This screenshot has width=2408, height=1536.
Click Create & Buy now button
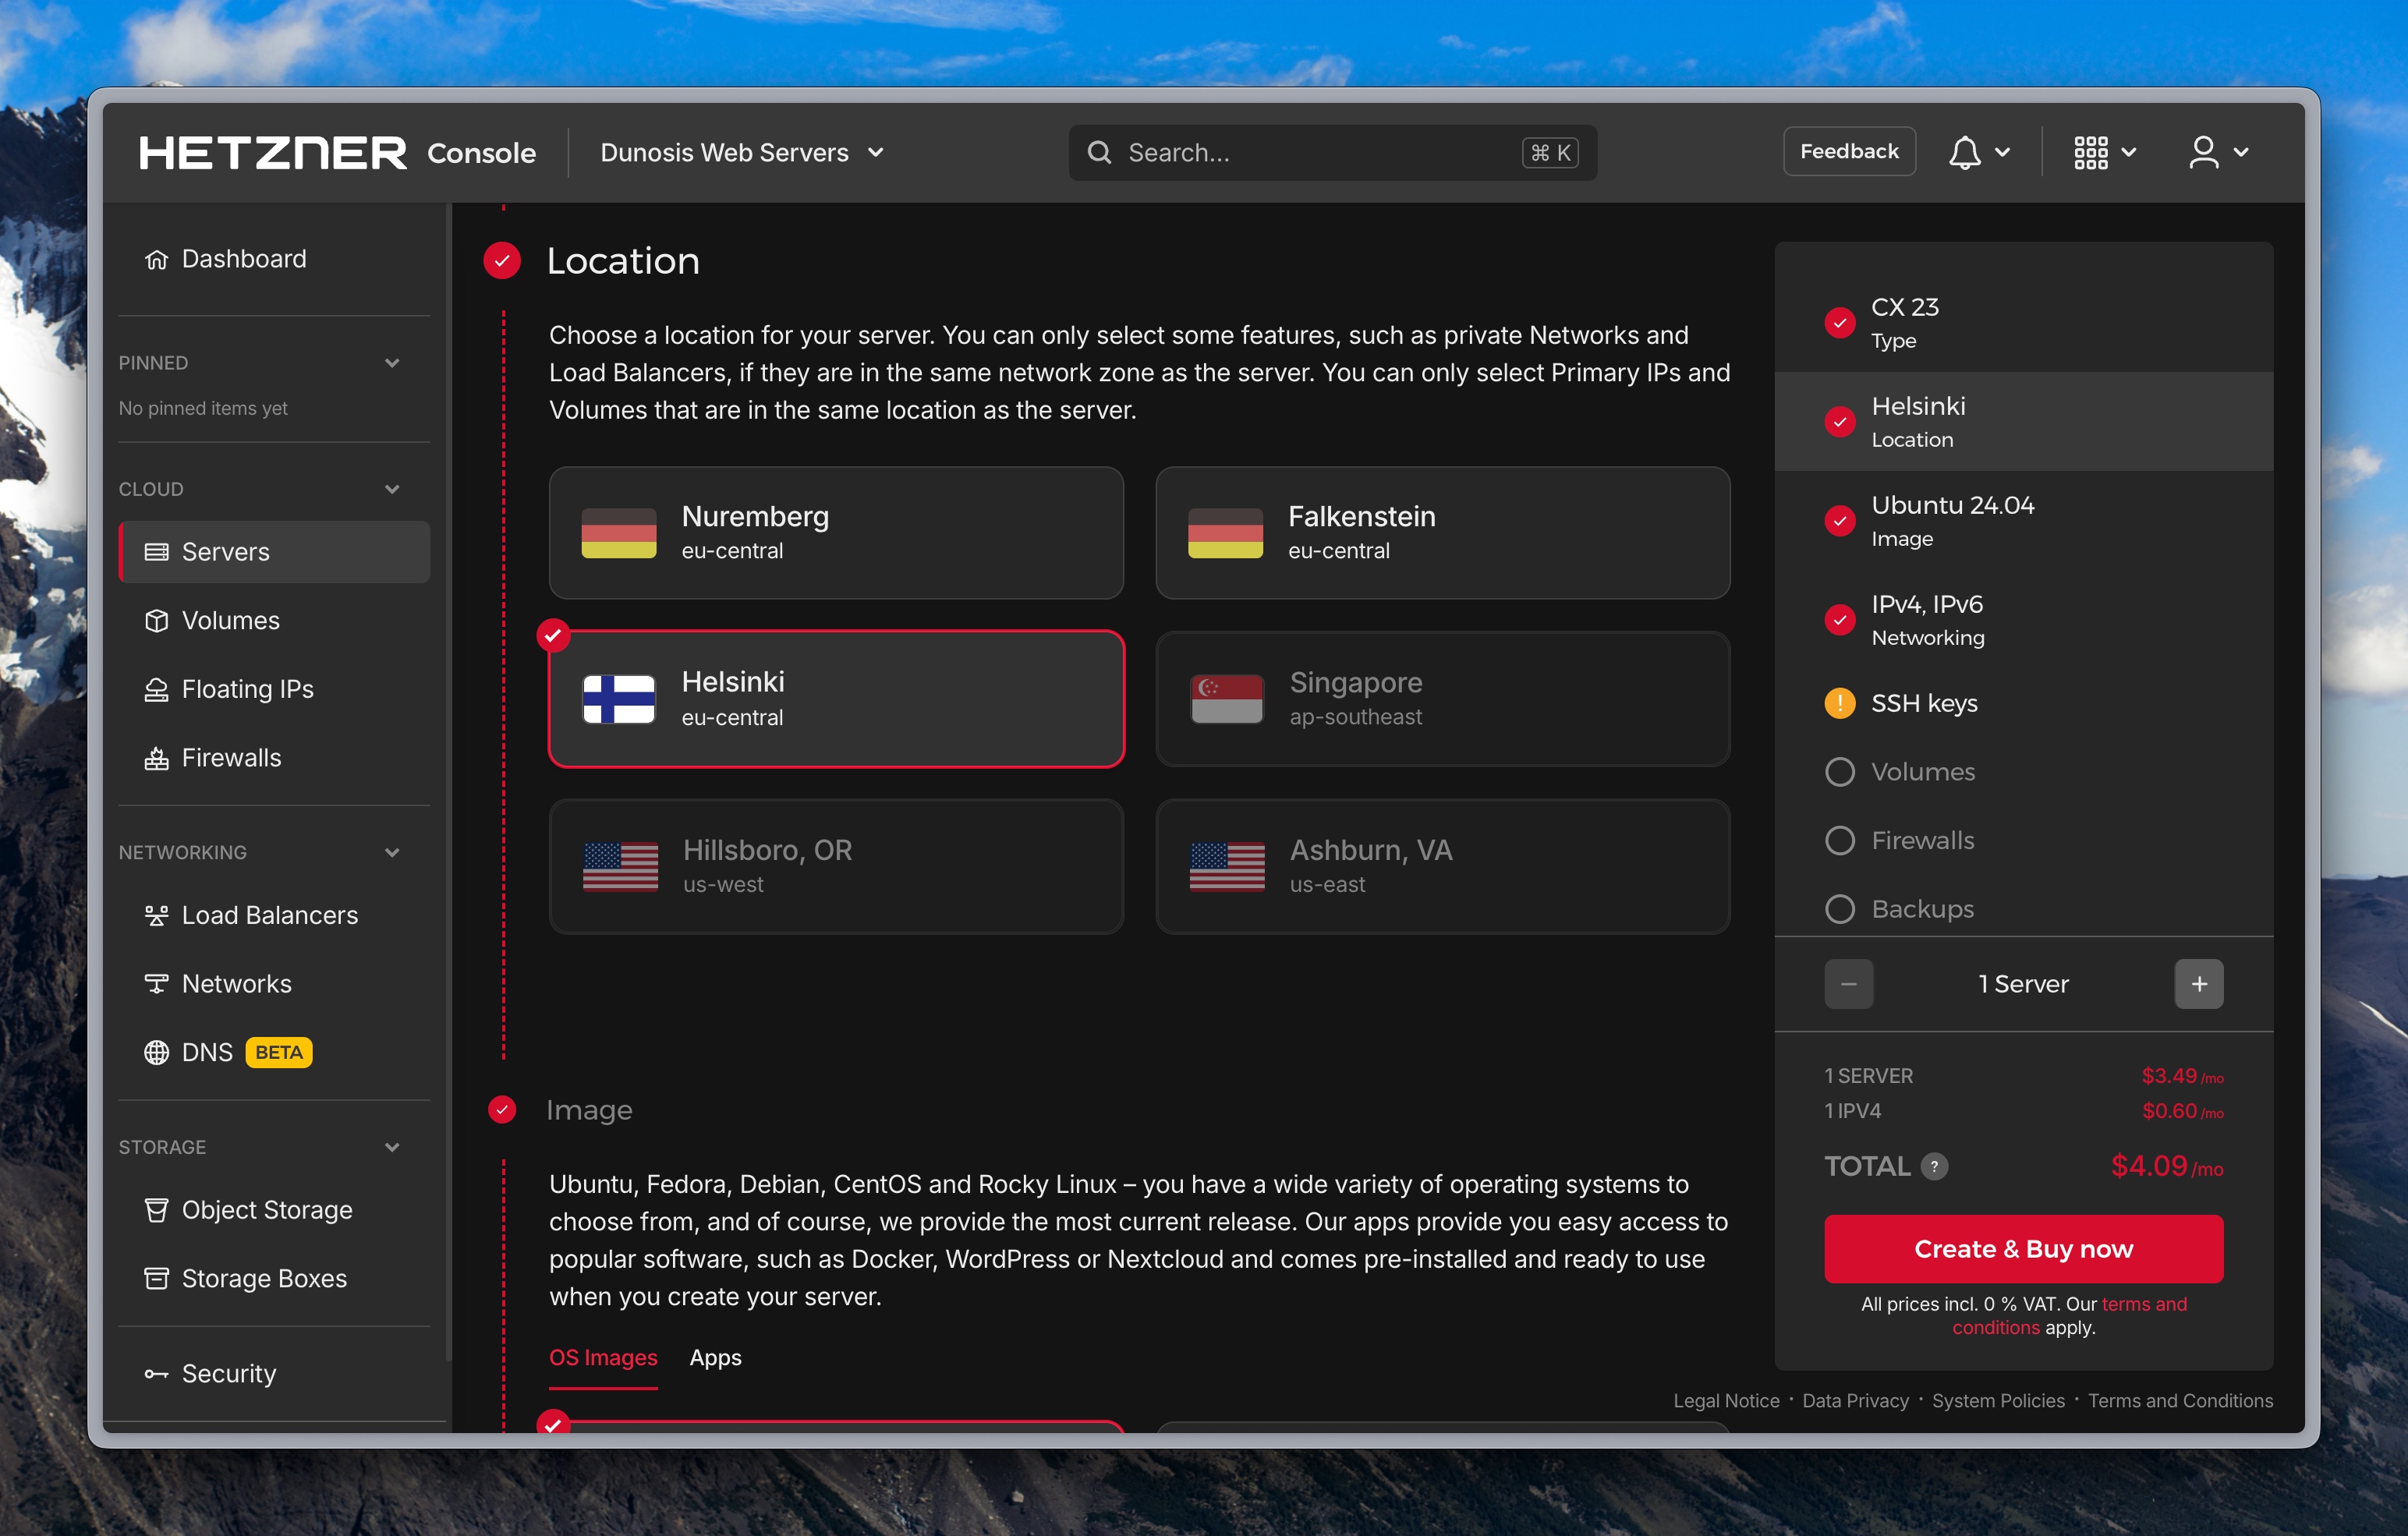2023,1249
